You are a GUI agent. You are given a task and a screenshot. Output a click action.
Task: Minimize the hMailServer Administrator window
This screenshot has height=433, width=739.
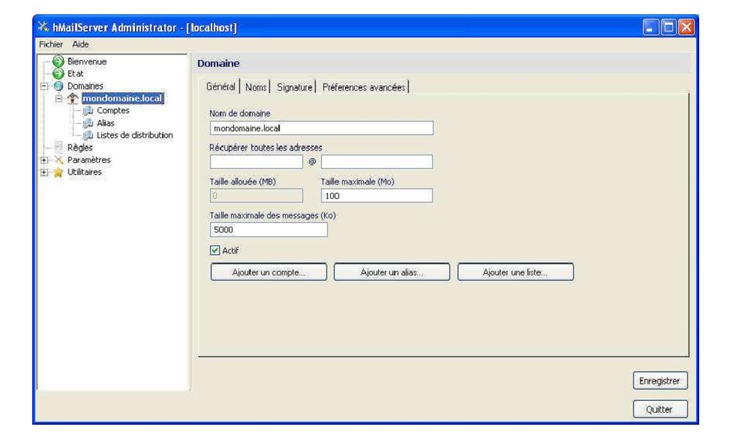point(650,27)
